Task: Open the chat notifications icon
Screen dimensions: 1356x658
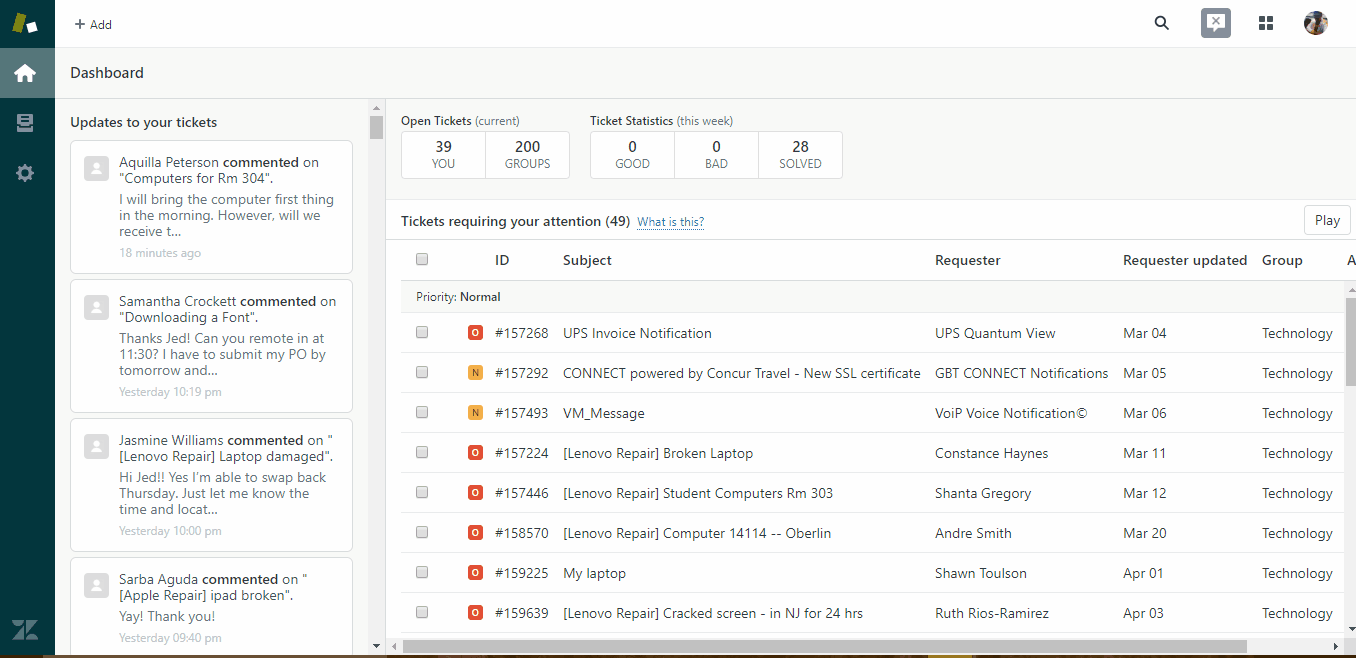Action: pos(1215,23)
